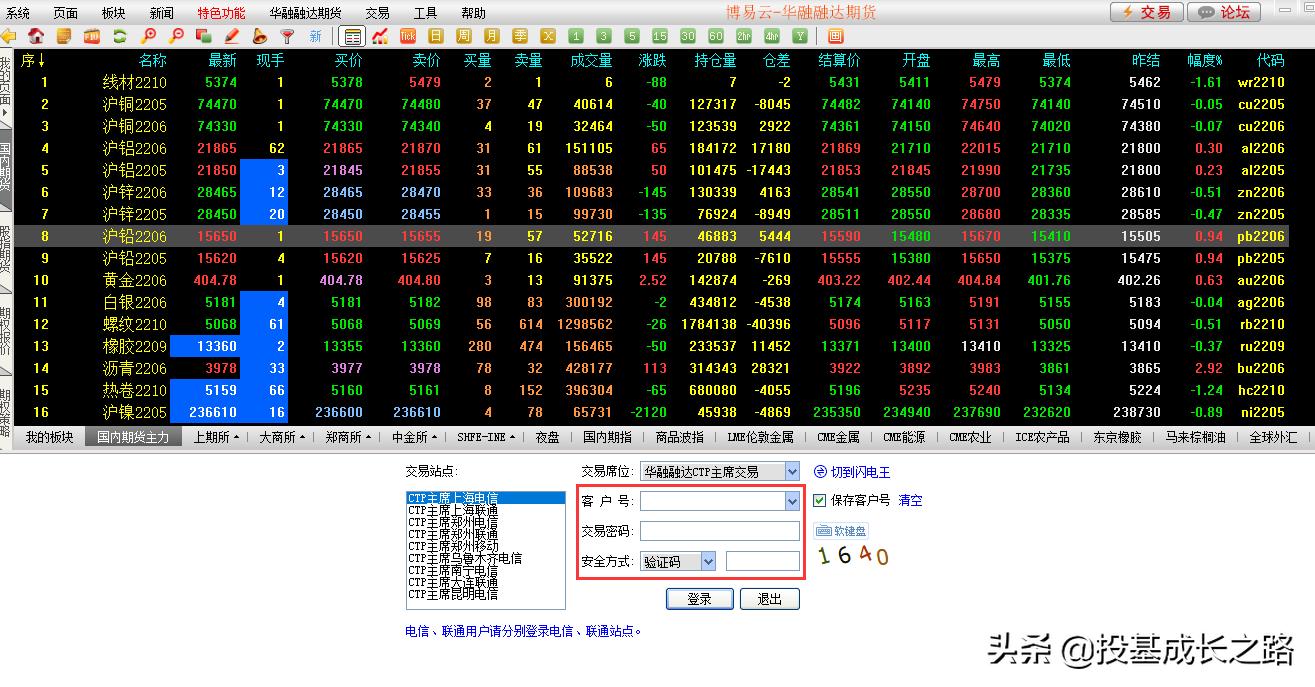Open the 交易席位 seat dropdown
This screenshot has width=1315, height=687.
coord(793,470)
